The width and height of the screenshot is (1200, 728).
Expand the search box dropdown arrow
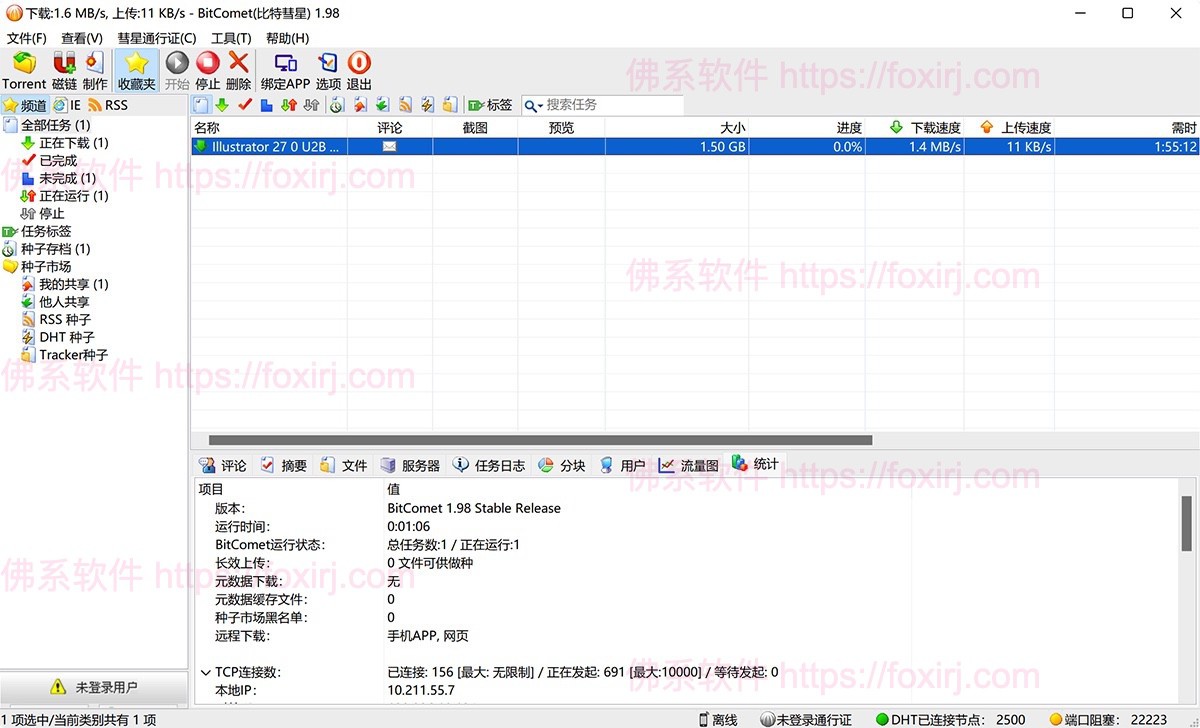[x=540, y=104]
